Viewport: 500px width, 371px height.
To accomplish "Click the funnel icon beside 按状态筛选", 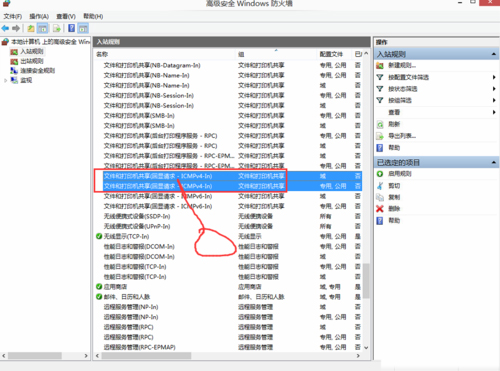I will pos(380,89).
